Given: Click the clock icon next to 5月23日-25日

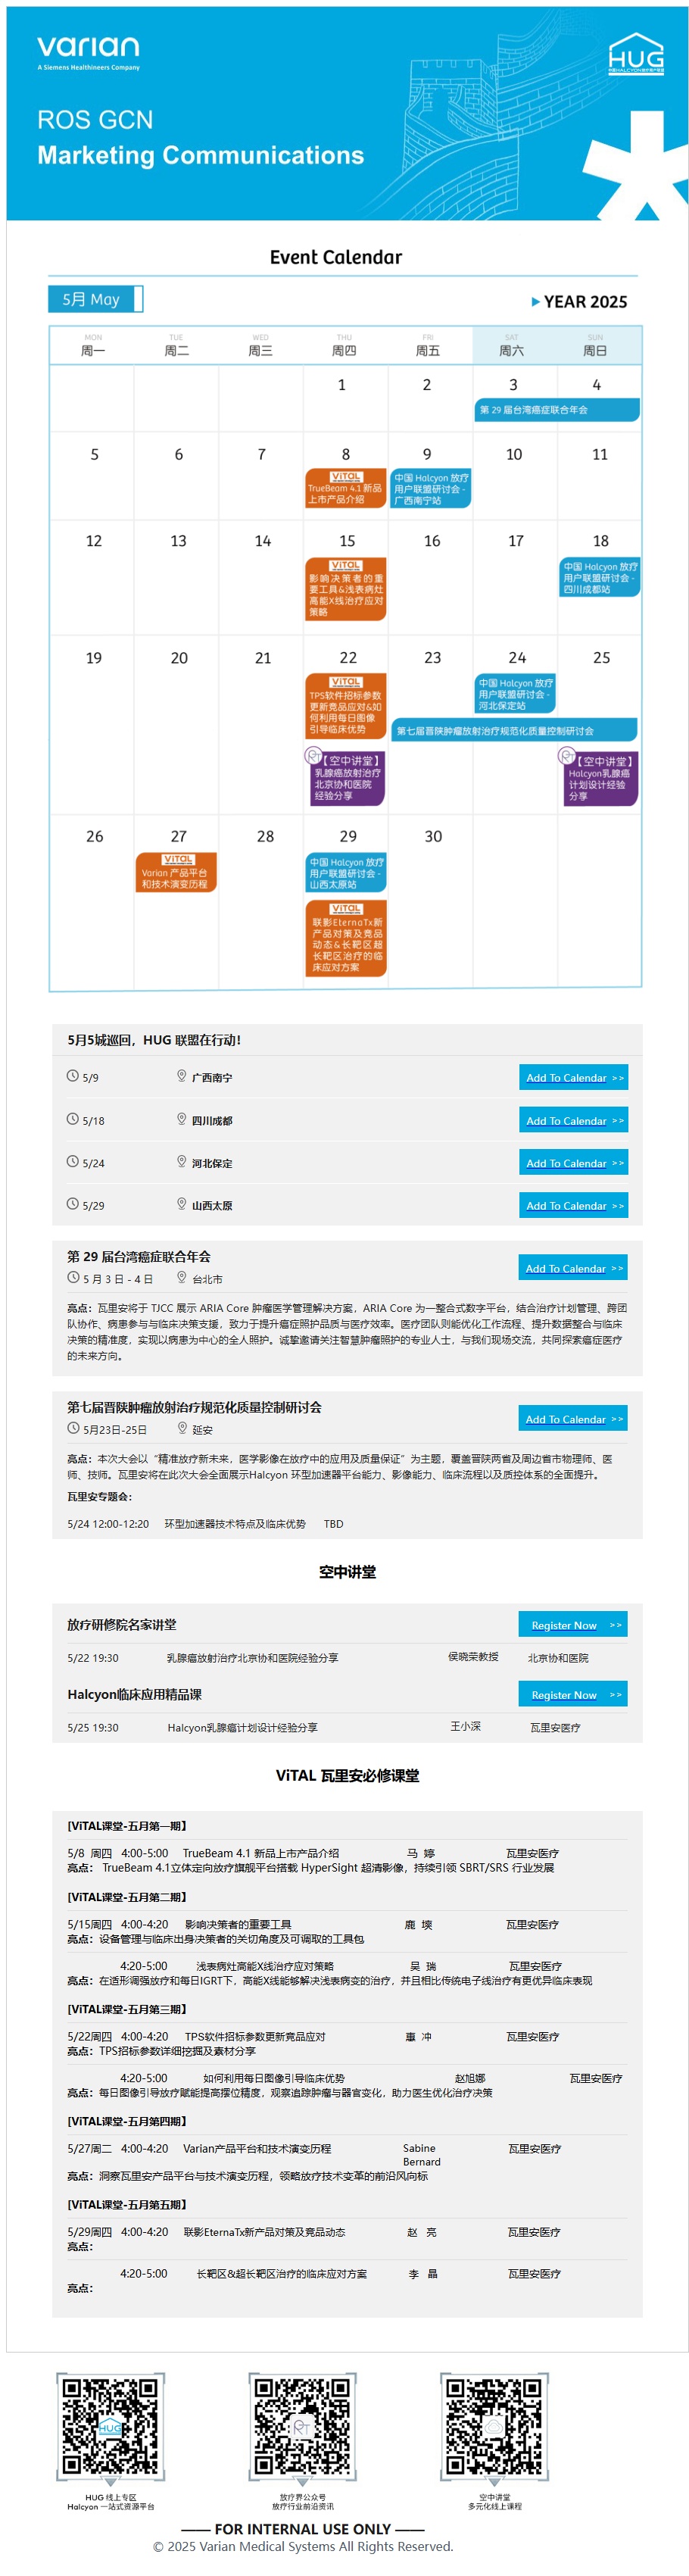Looking at the screenshot, I should [73, 1428].
